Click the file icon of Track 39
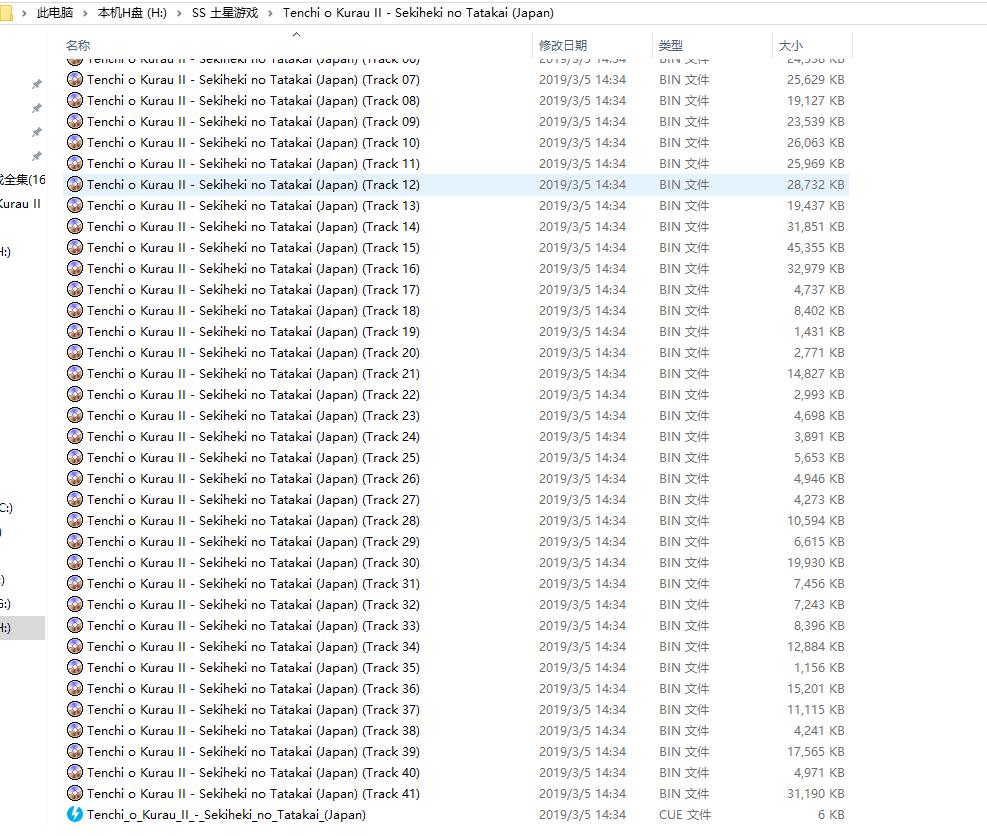 pyautogui.click(x=75, y=751)
